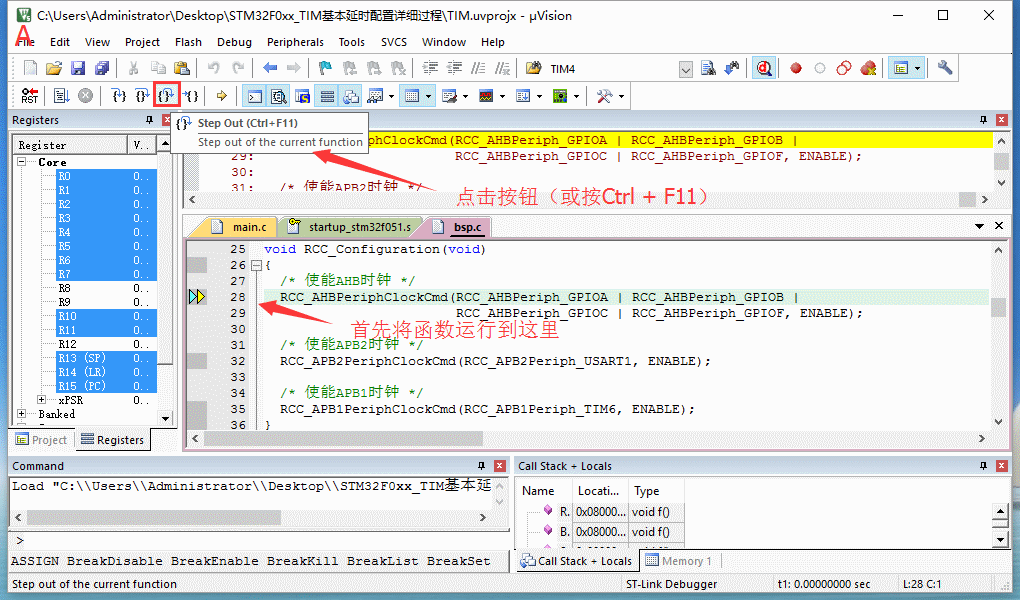Reset the CPU with the RST icon
The image size is (1020, 600).
point(30,96)
